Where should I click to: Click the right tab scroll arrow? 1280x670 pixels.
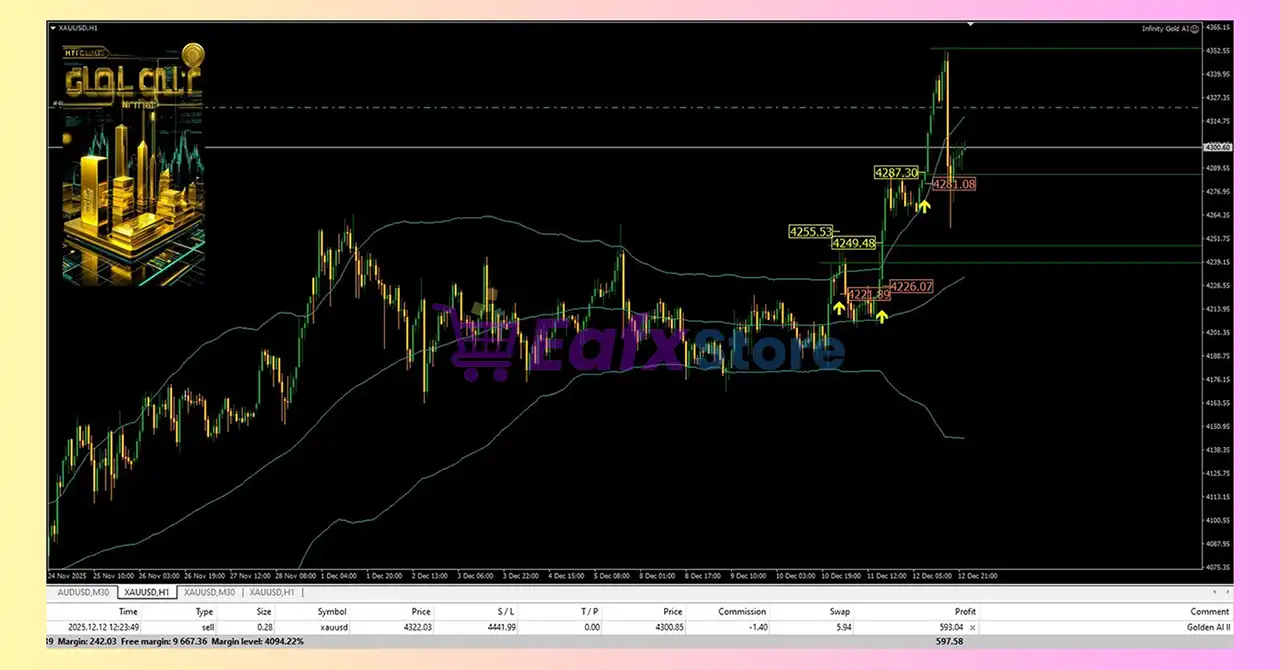[1227, 592]
